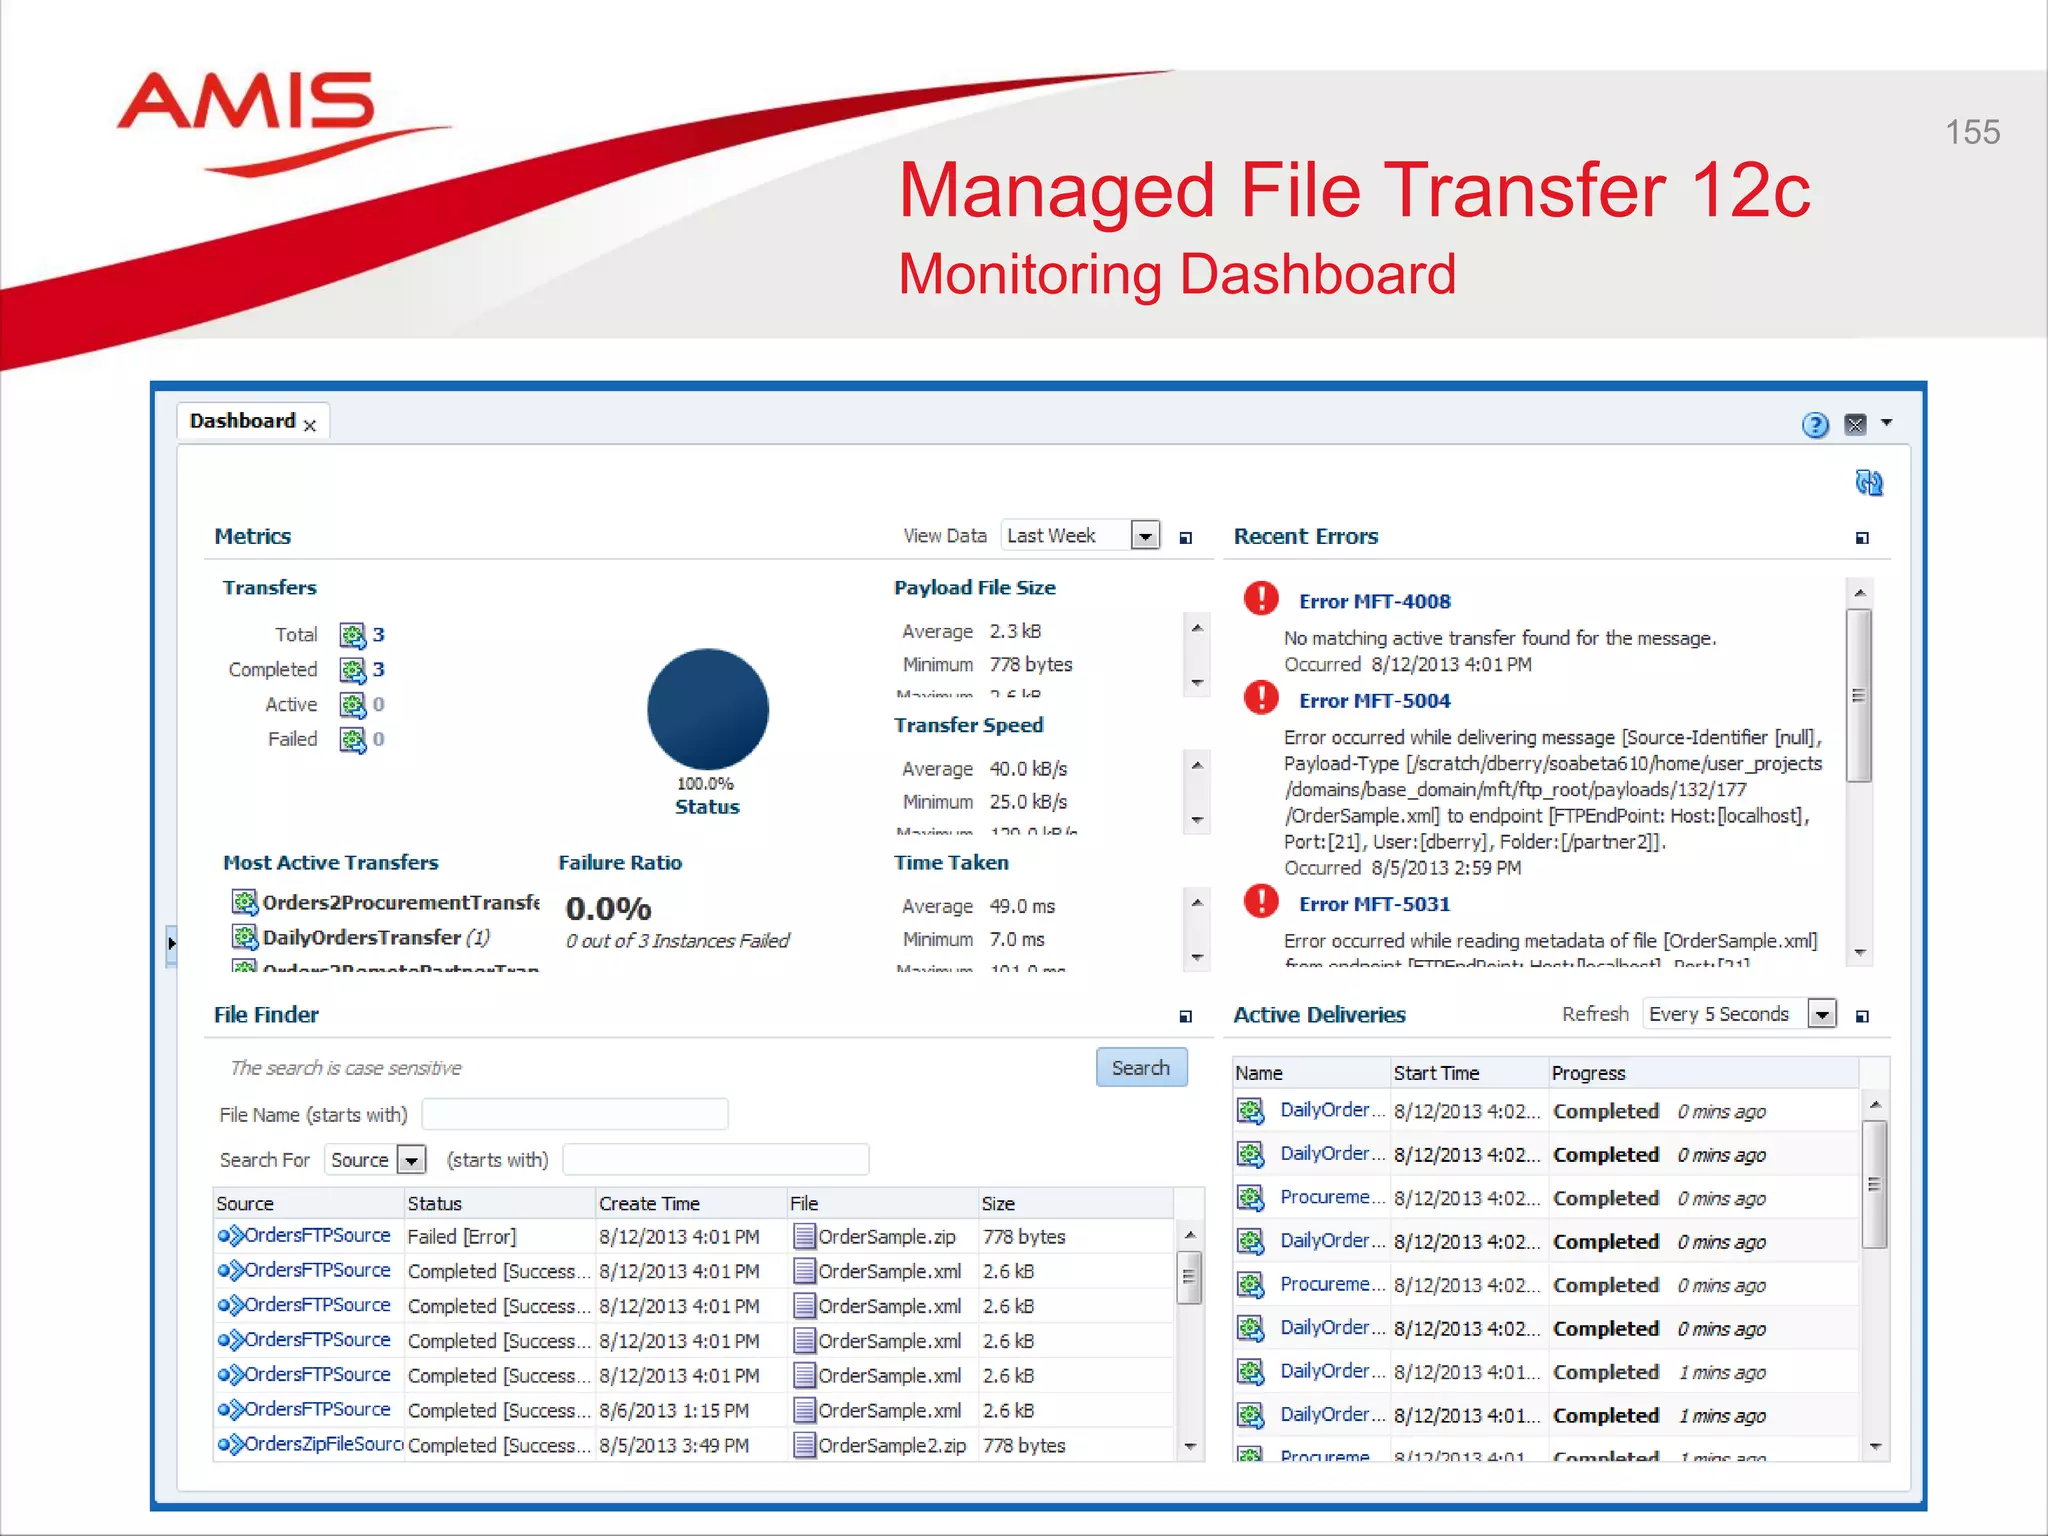Open Error MFT-4008 details

point(1375,602)
